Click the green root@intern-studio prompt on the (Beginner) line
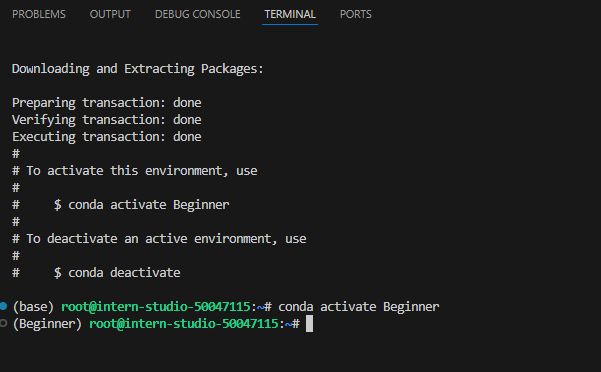Image resolution: width=601 pixels, height=372 pixels. (x=184, y=324)
